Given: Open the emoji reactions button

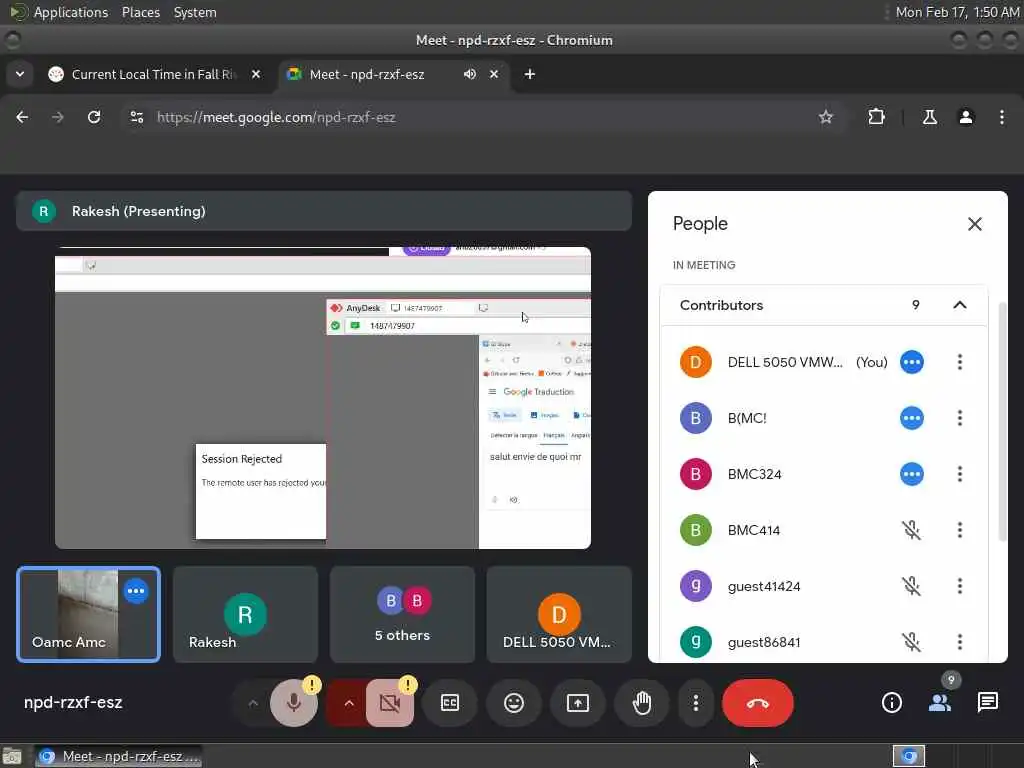Looking at the screenshot, I should tap(514, 703).
